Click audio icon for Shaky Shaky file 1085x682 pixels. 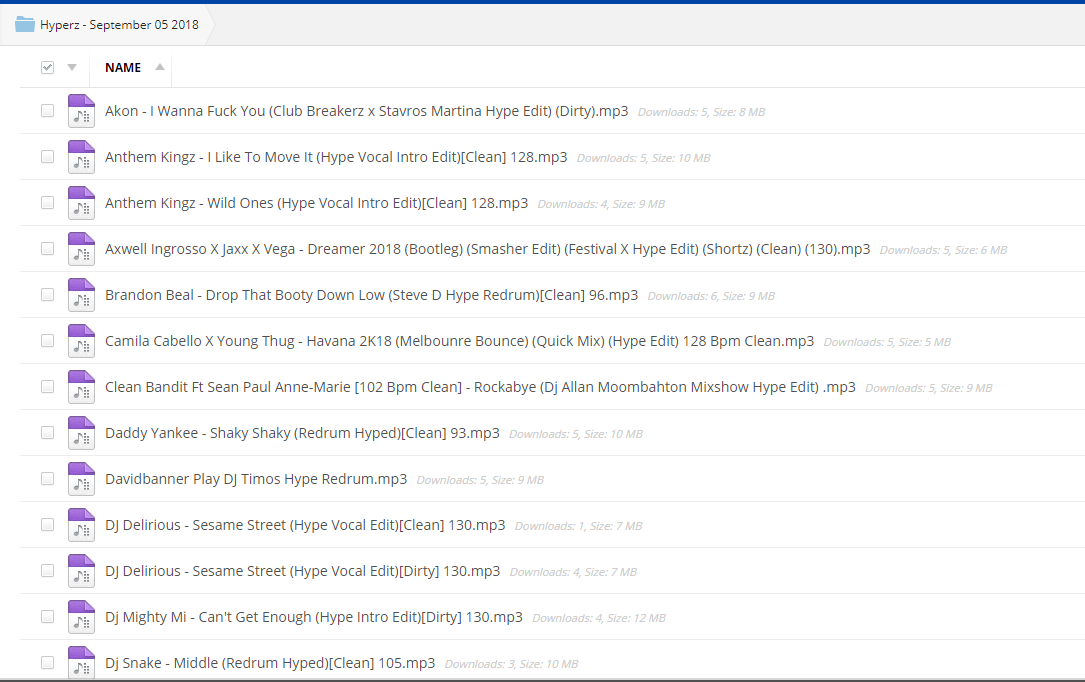(81, 433)
